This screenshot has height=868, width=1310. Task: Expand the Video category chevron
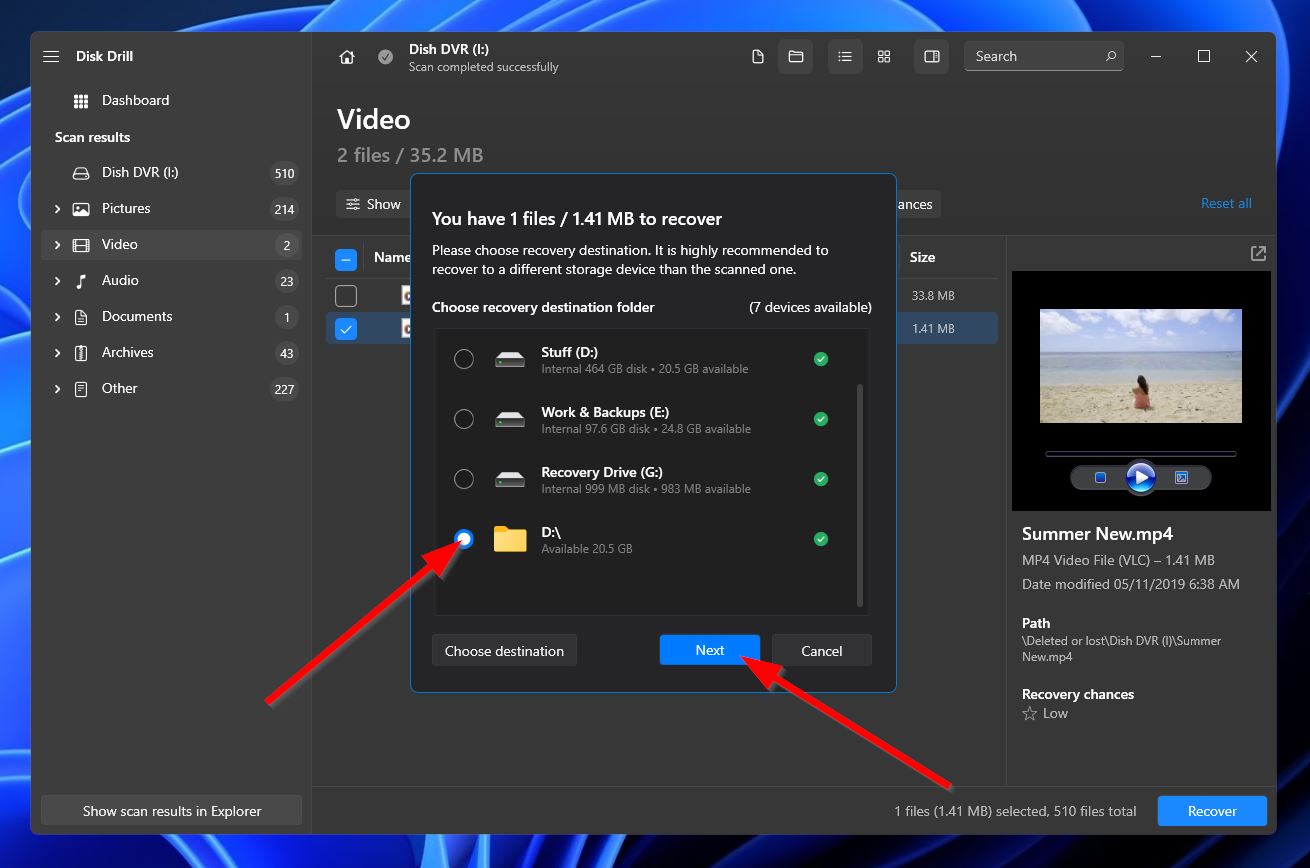coord(57,245)
